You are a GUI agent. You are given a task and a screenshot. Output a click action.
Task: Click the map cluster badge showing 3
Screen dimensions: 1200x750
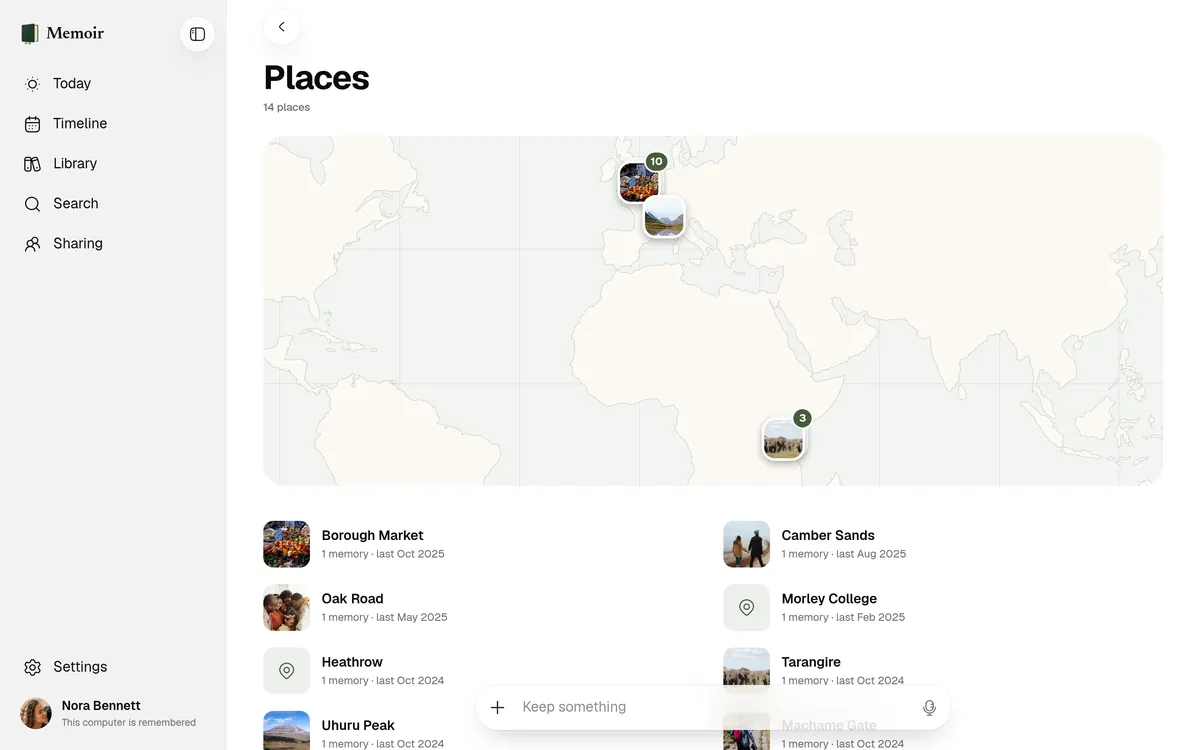(802, 418)
